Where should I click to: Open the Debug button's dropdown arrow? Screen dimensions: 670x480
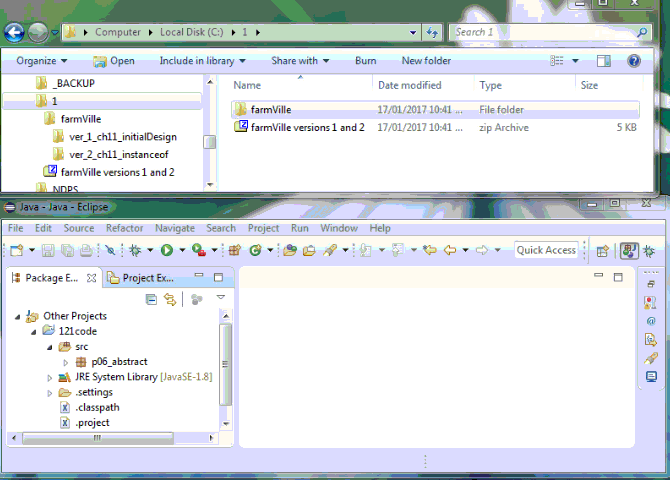(150, 250)
